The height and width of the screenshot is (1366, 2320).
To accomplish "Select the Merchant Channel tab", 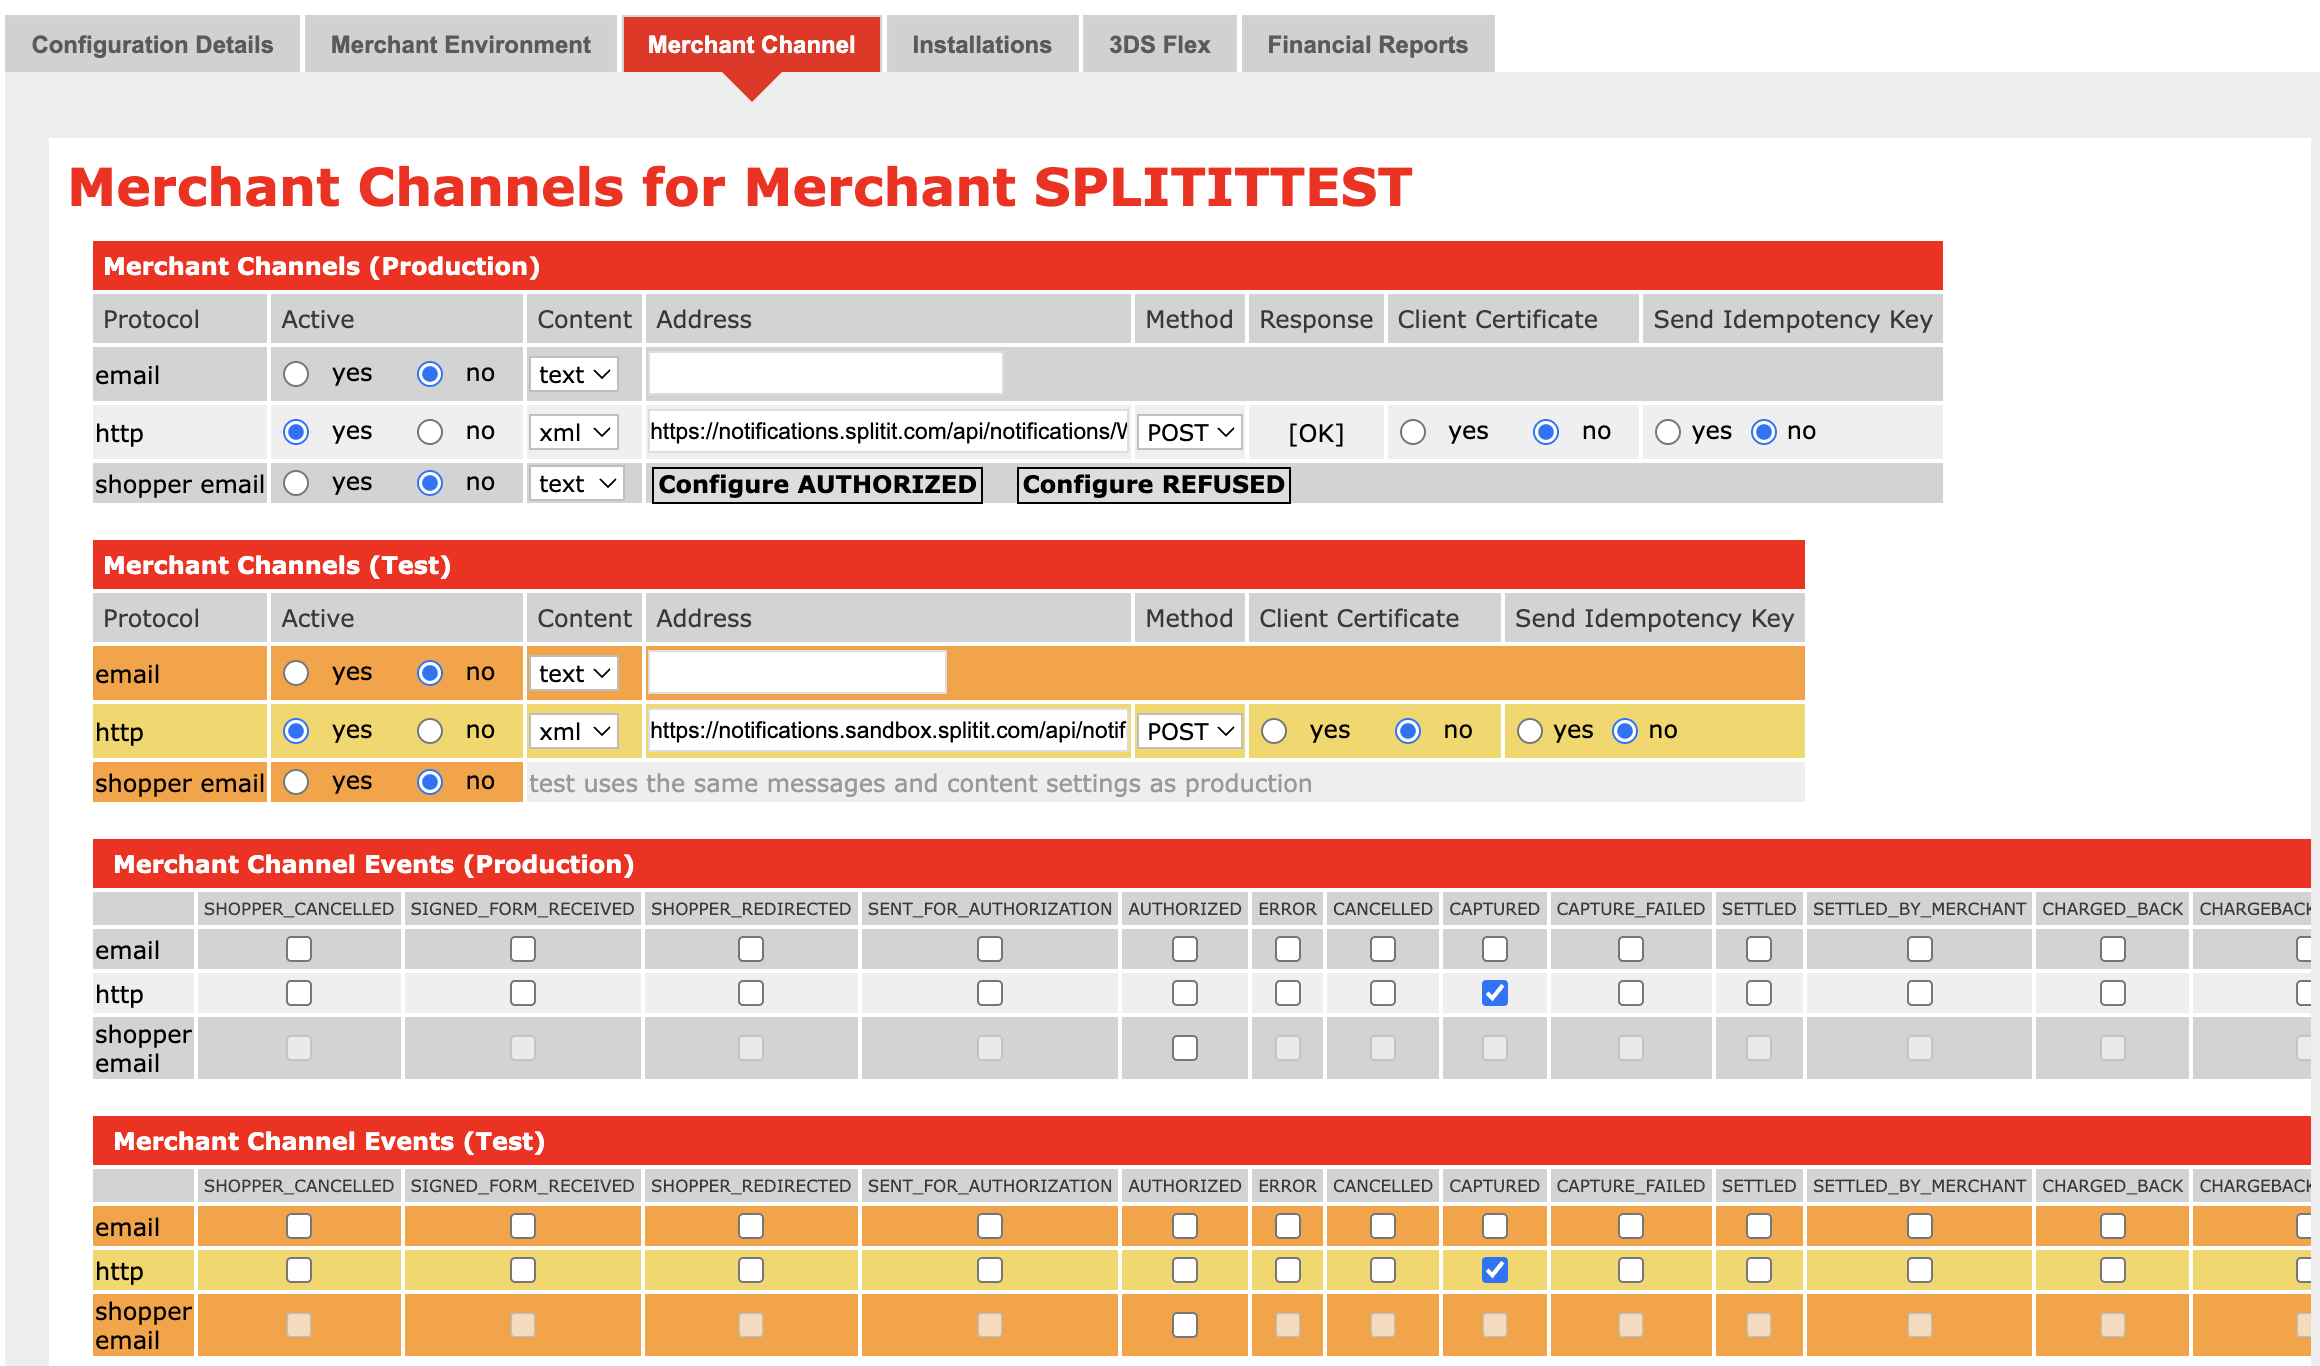I will point(751,44).
